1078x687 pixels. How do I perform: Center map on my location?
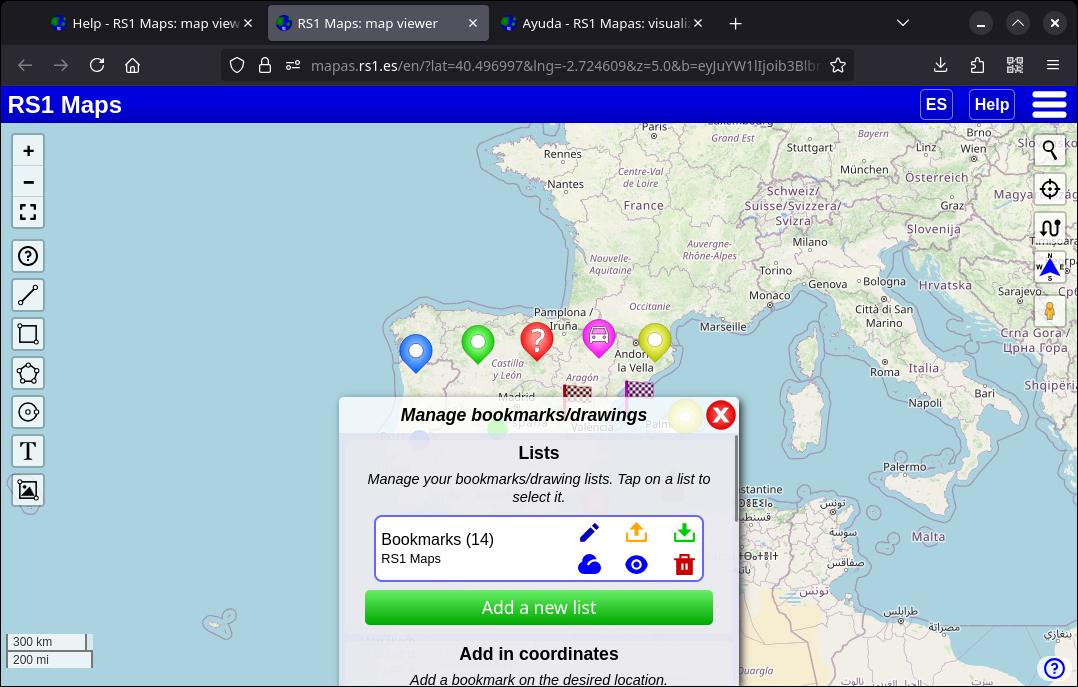coord(1050,188)
